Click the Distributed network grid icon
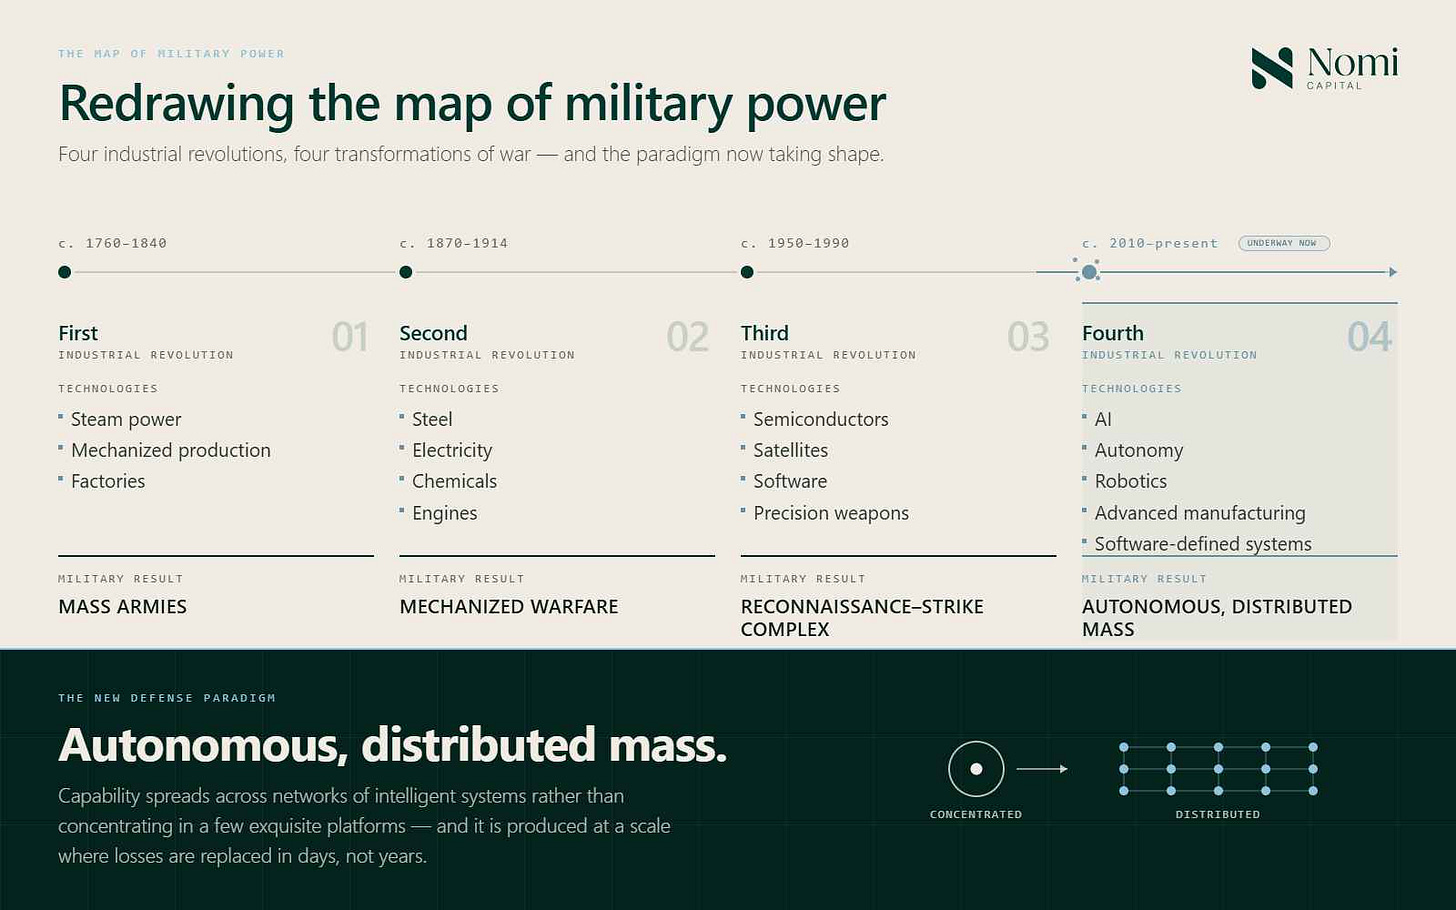1456x910 pixels. (1218, 769)
